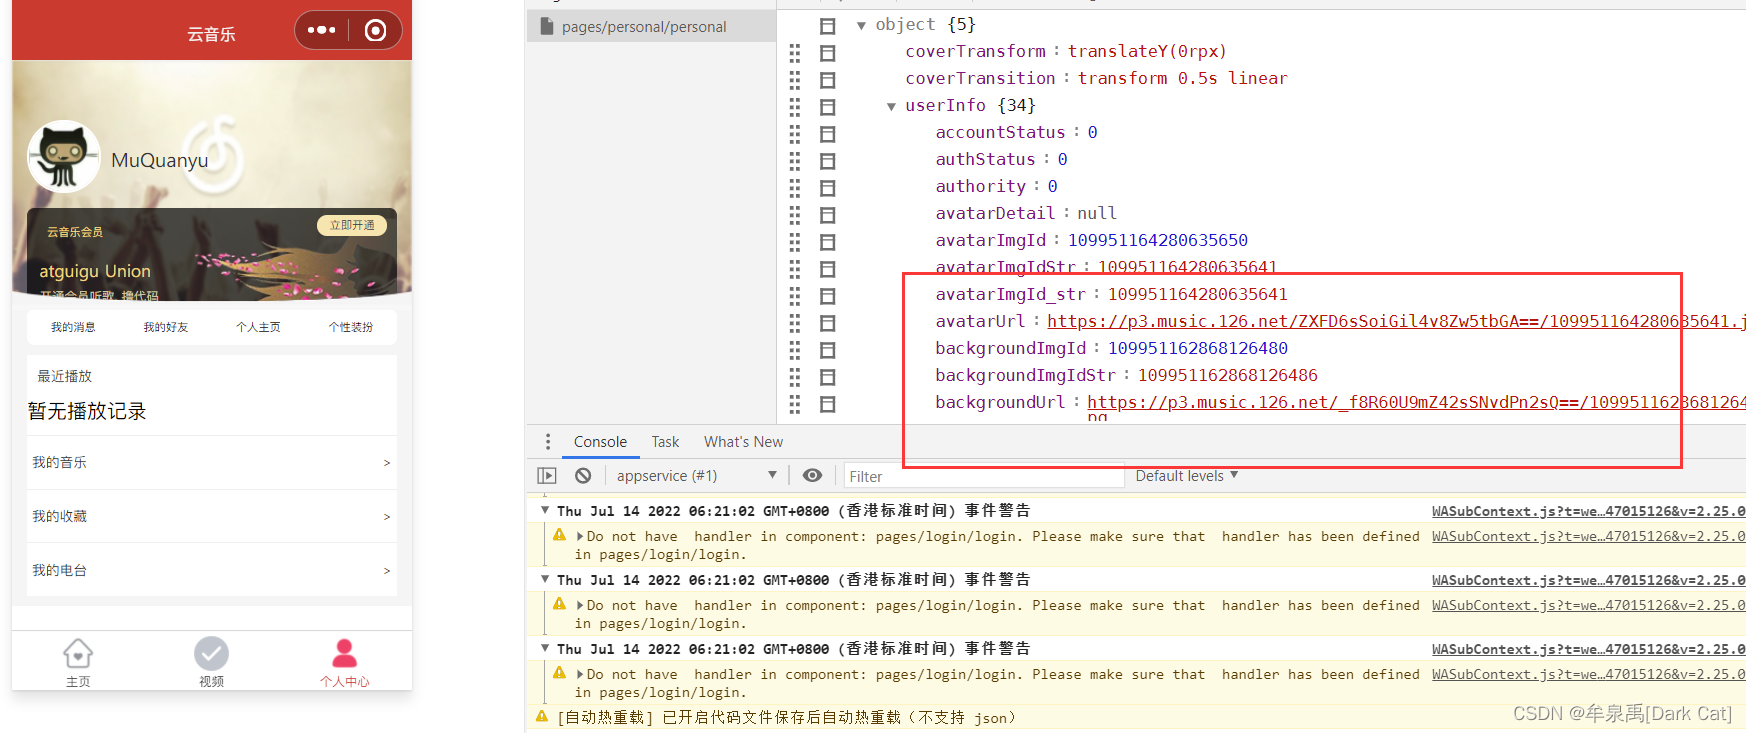1746x733 pixels.
Task: Click the square icon beside avatarUrl
Action: (x=827, y=323)
